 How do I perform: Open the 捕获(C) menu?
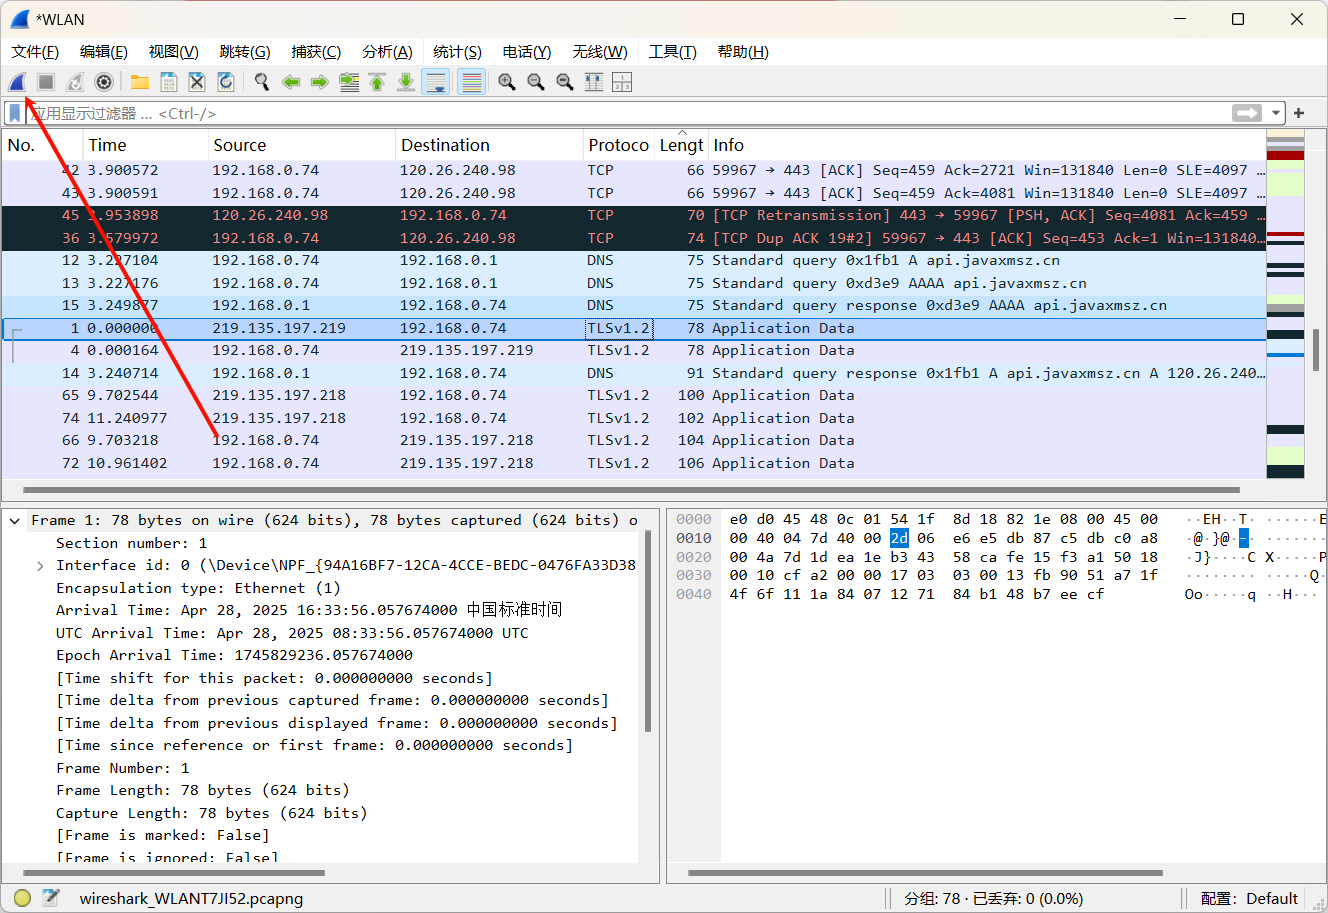click(316, 52)
